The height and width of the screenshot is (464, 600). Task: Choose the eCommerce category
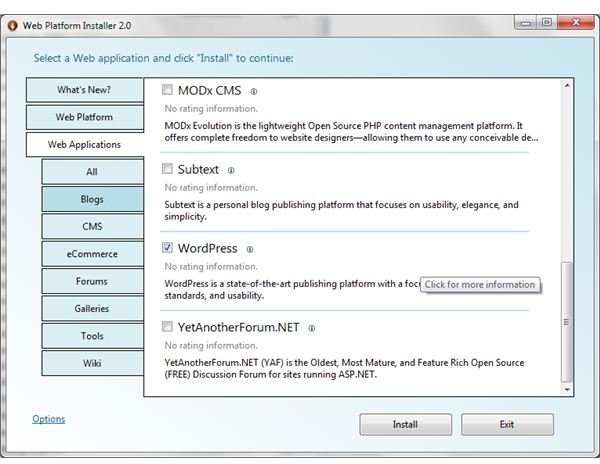[x=92, y=254]
